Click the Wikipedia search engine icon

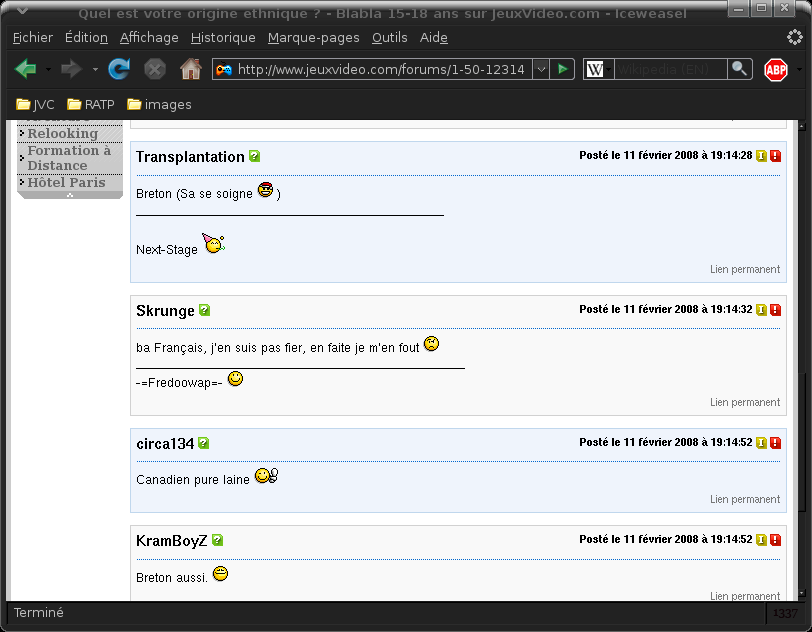point(594,69)
